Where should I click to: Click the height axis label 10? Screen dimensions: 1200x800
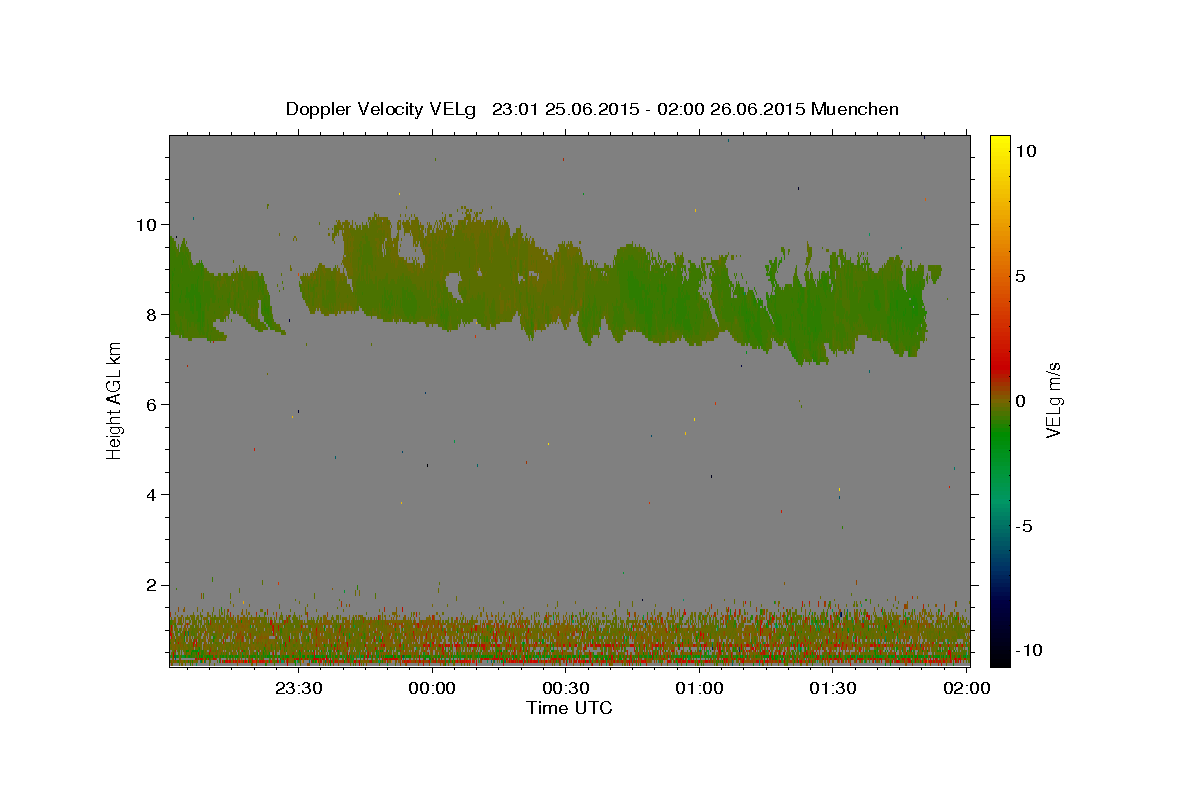coord(146,224)
